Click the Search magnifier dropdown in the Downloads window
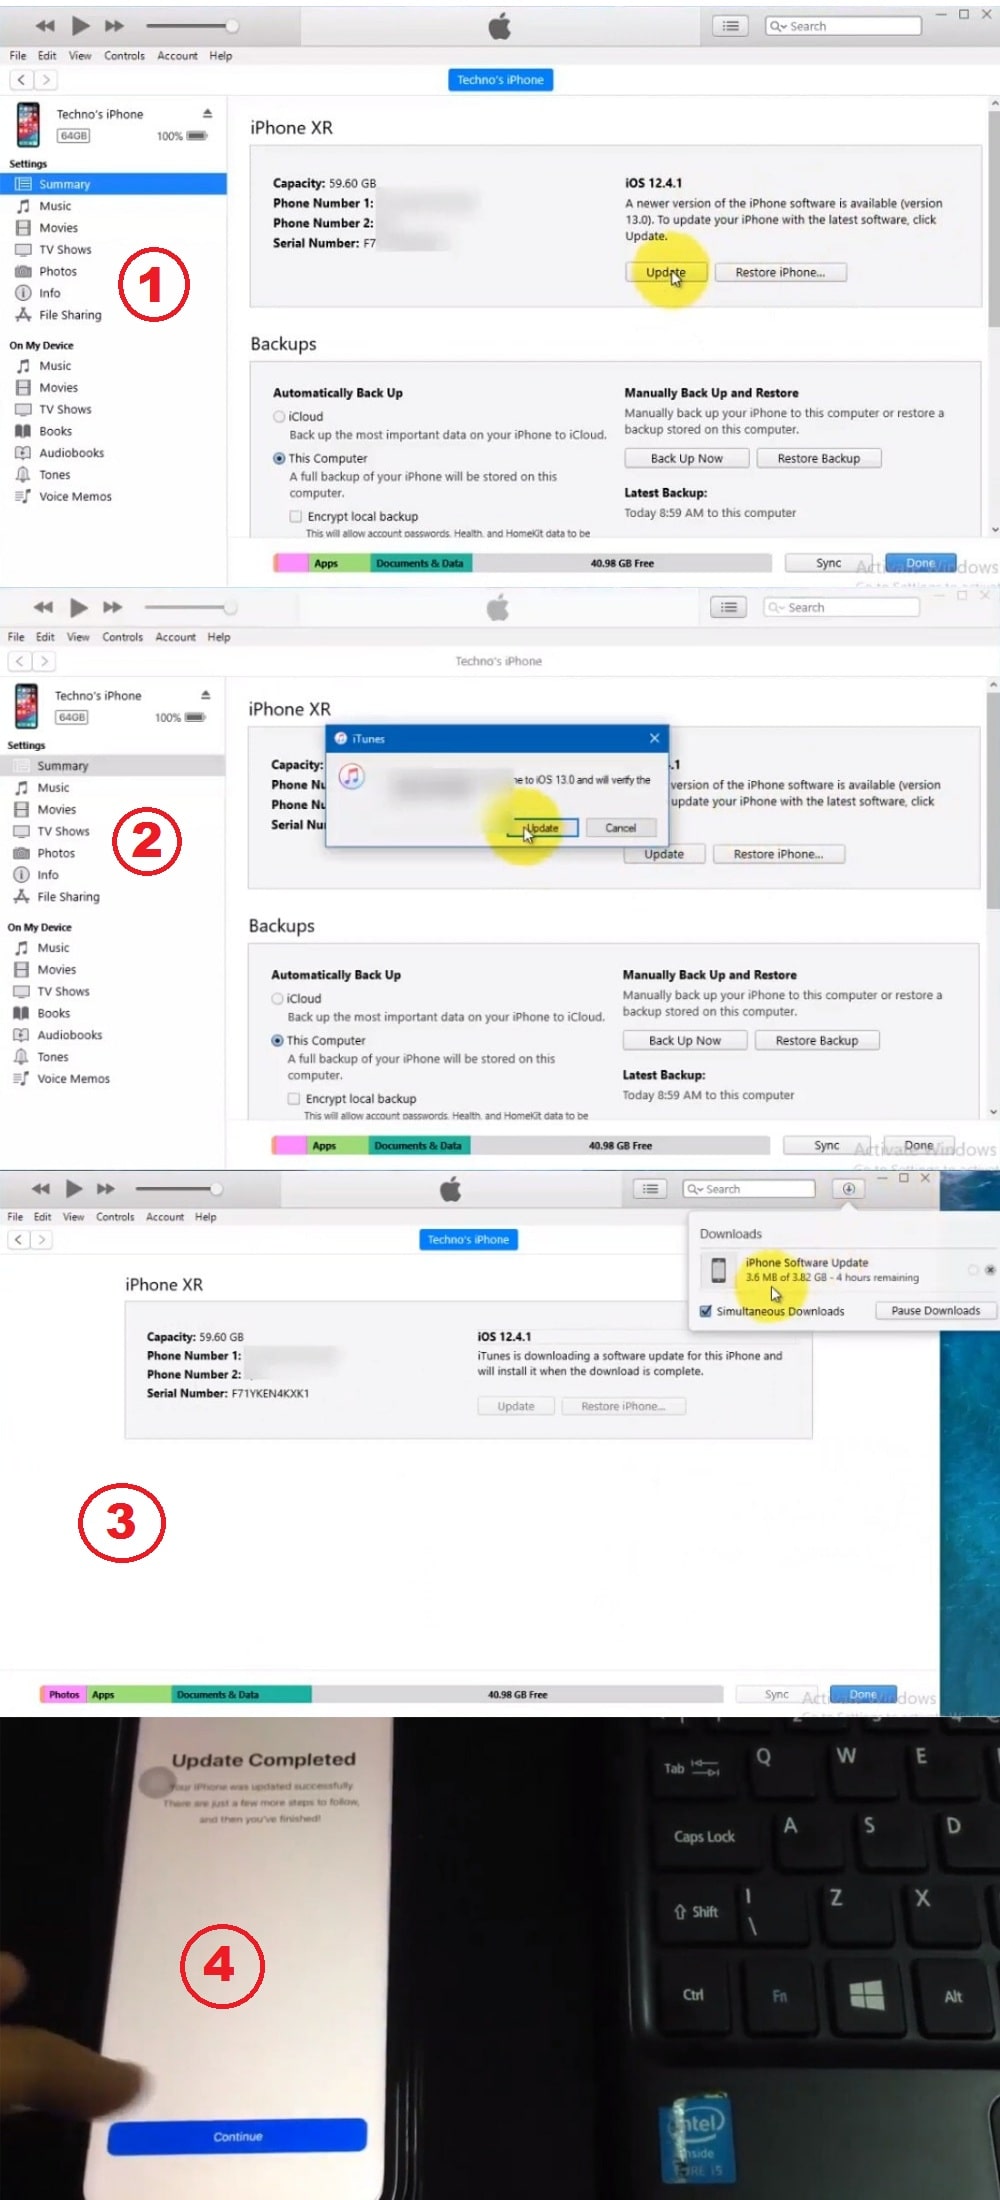Screen dimensions: 1000x2200 pyautogui.click(x=695, y=1189)
